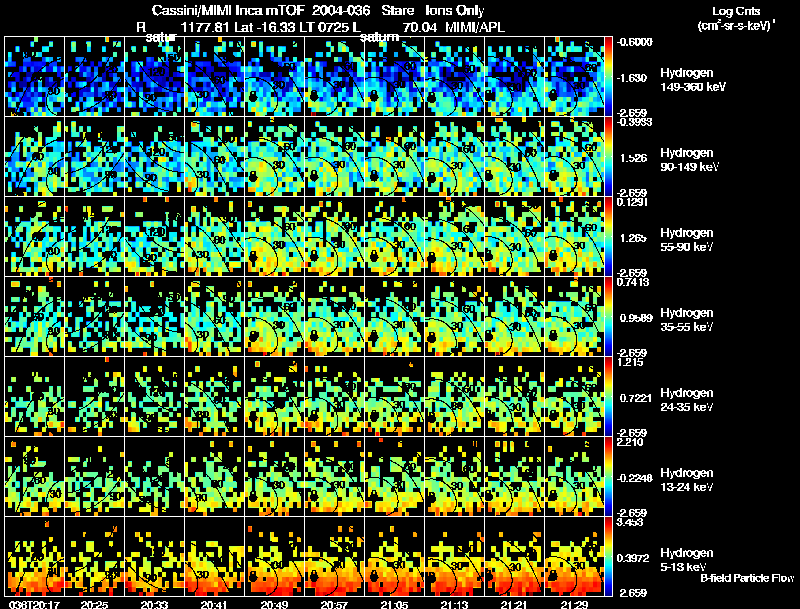
Task: Click the '20:49' time axis label
Action: (274, 604)
